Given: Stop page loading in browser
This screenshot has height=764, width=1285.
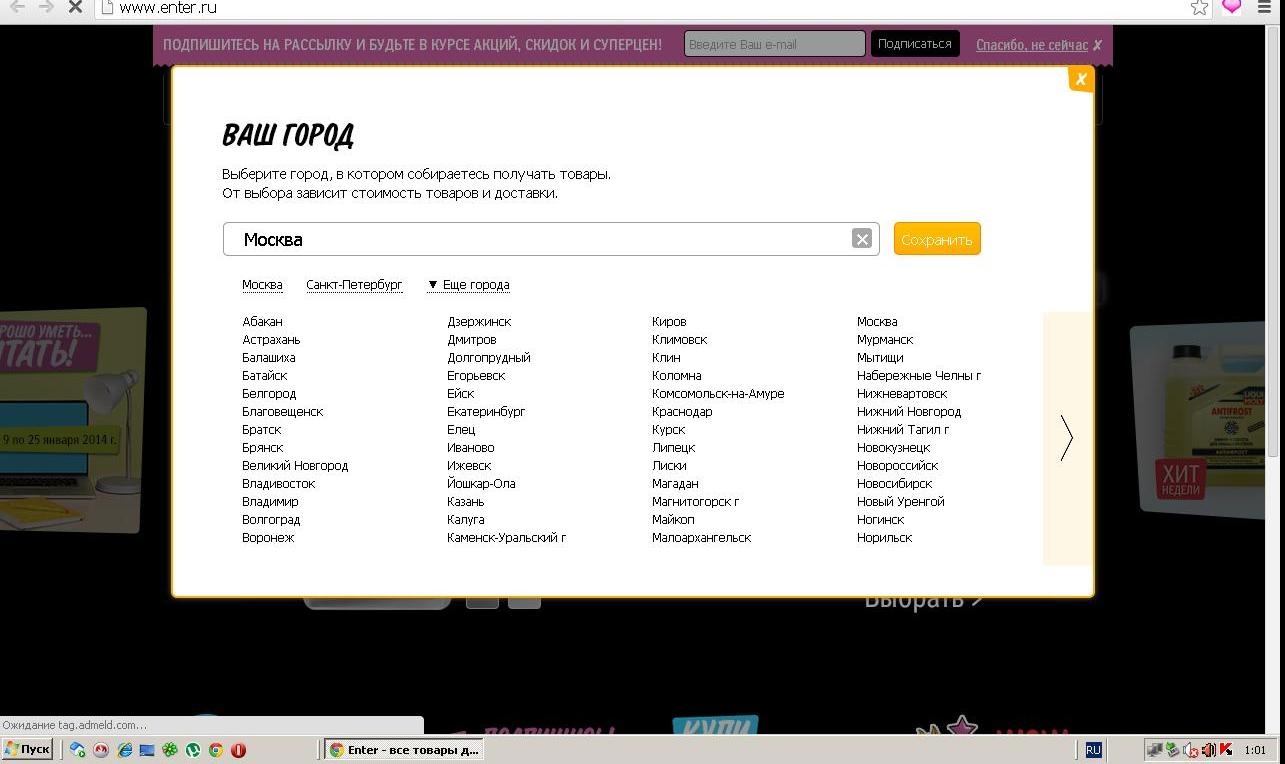Looking at the screenshot, I should [x=74, y=8].
